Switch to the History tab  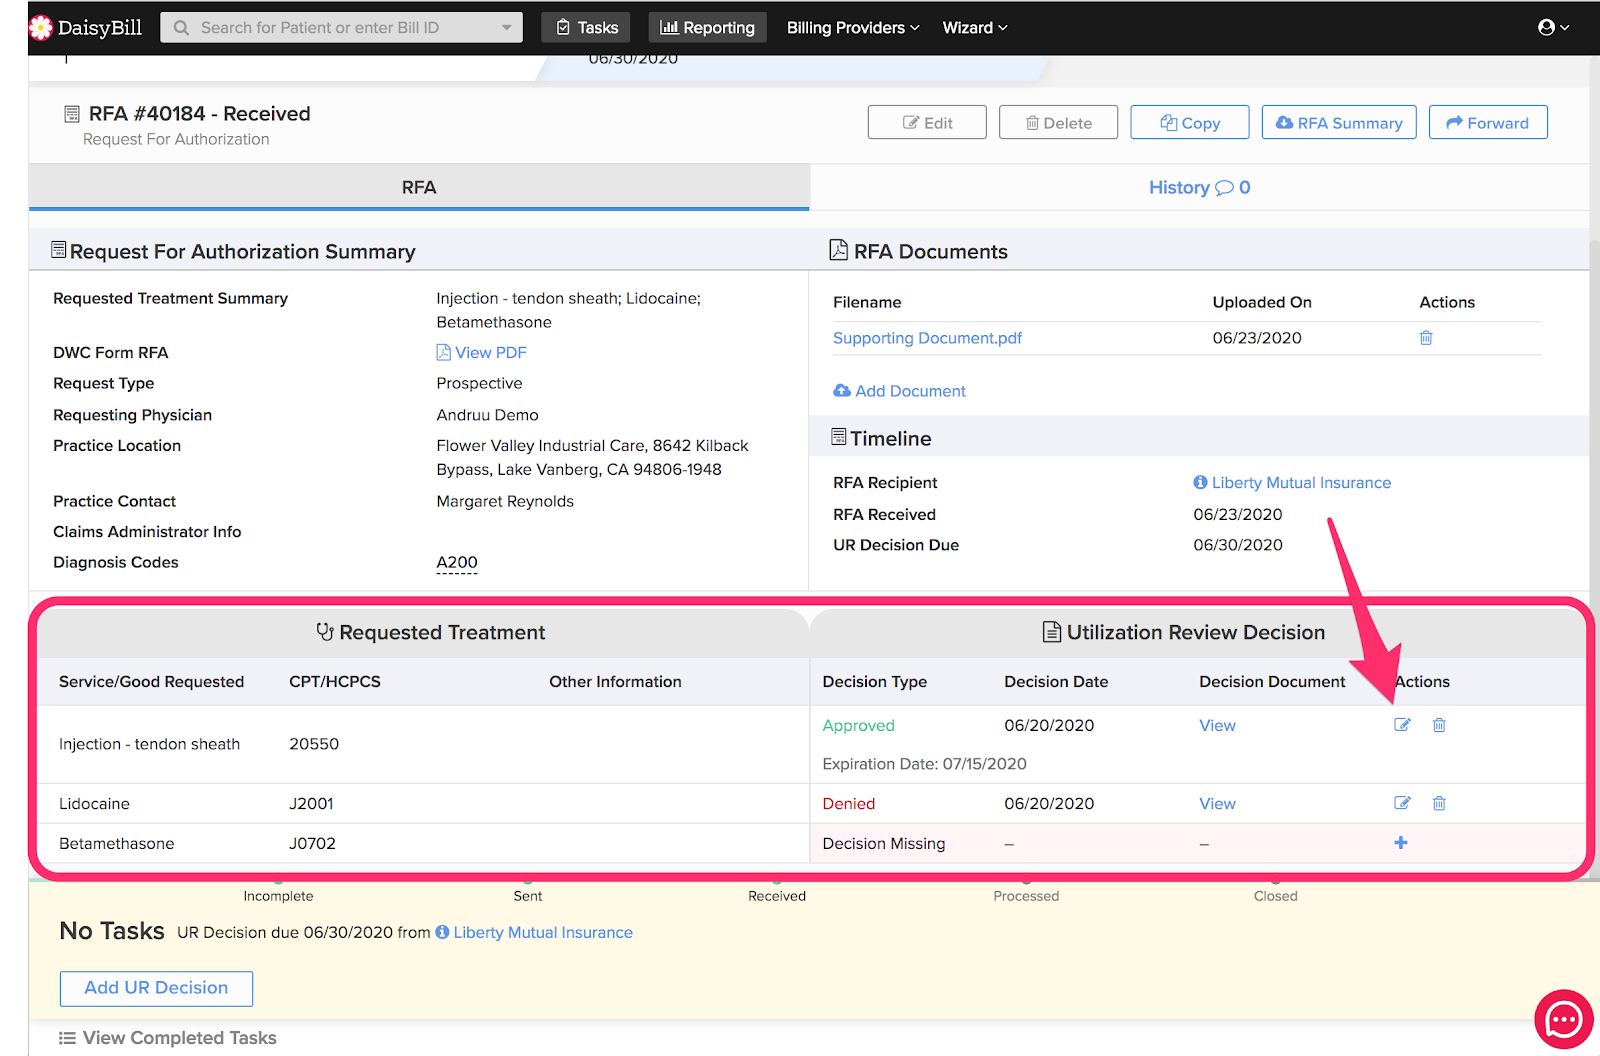click(x=1199, y=188)
